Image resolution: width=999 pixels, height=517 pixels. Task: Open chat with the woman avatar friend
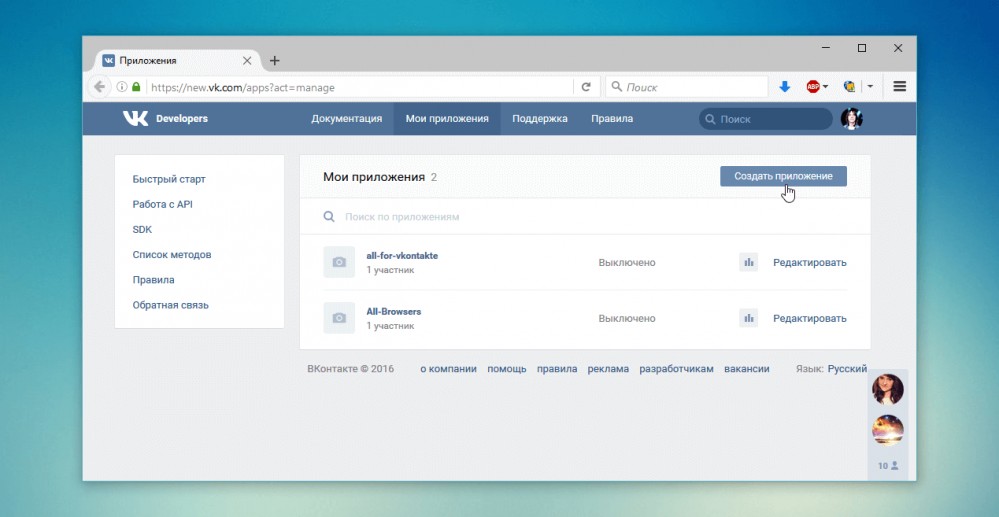(x=888, y=389)
